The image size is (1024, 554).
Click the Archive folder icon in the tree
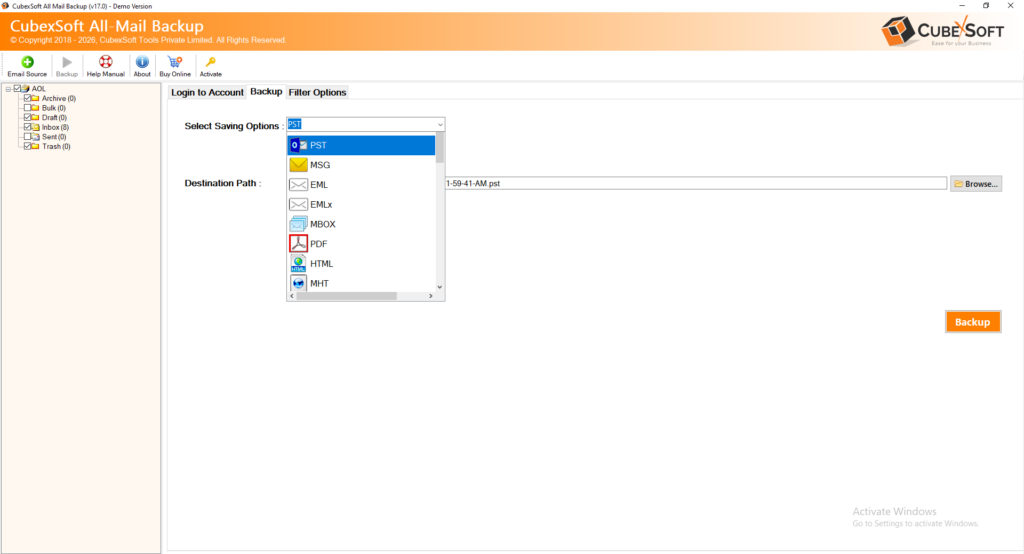tap(35, 98)
